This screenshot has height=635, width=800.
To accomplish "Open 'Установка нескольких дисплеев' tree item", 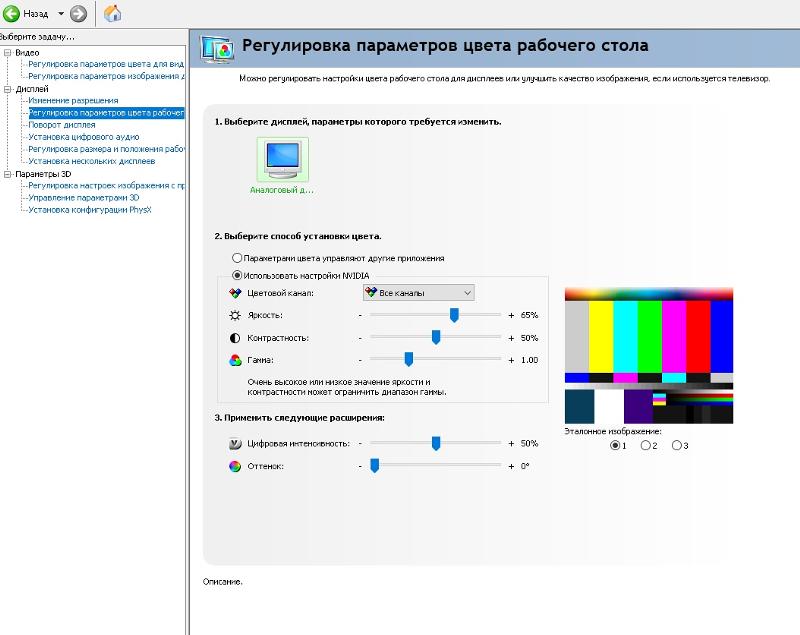I will tap(92, 161).
